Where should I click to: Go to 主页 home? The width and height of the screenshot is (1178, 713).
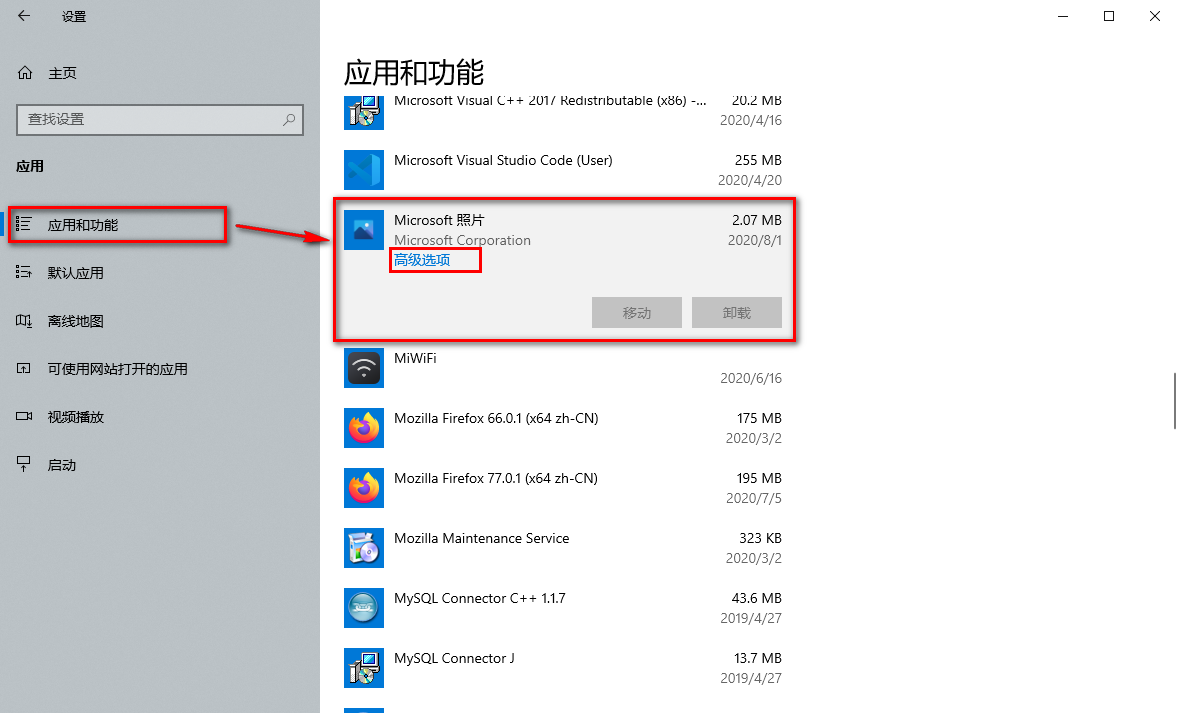click(62, 73)
